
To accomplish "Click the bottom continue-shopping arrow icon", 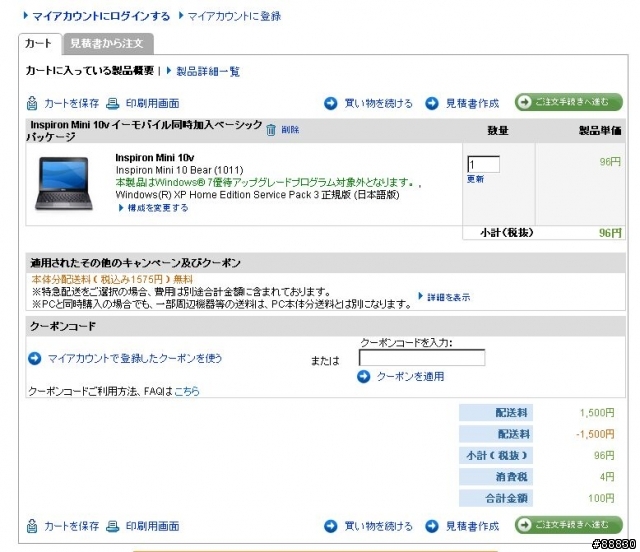I will [331, 526].
